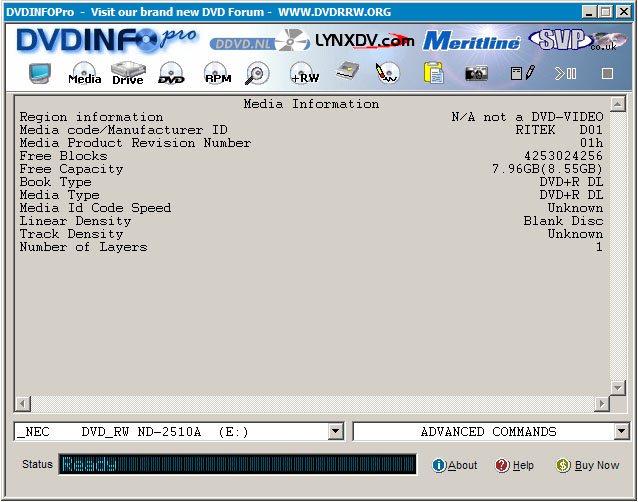Viewport: 638px width, 502px height.
Task: Minimize the DVDINFOPro window
Action: [589, 12]
